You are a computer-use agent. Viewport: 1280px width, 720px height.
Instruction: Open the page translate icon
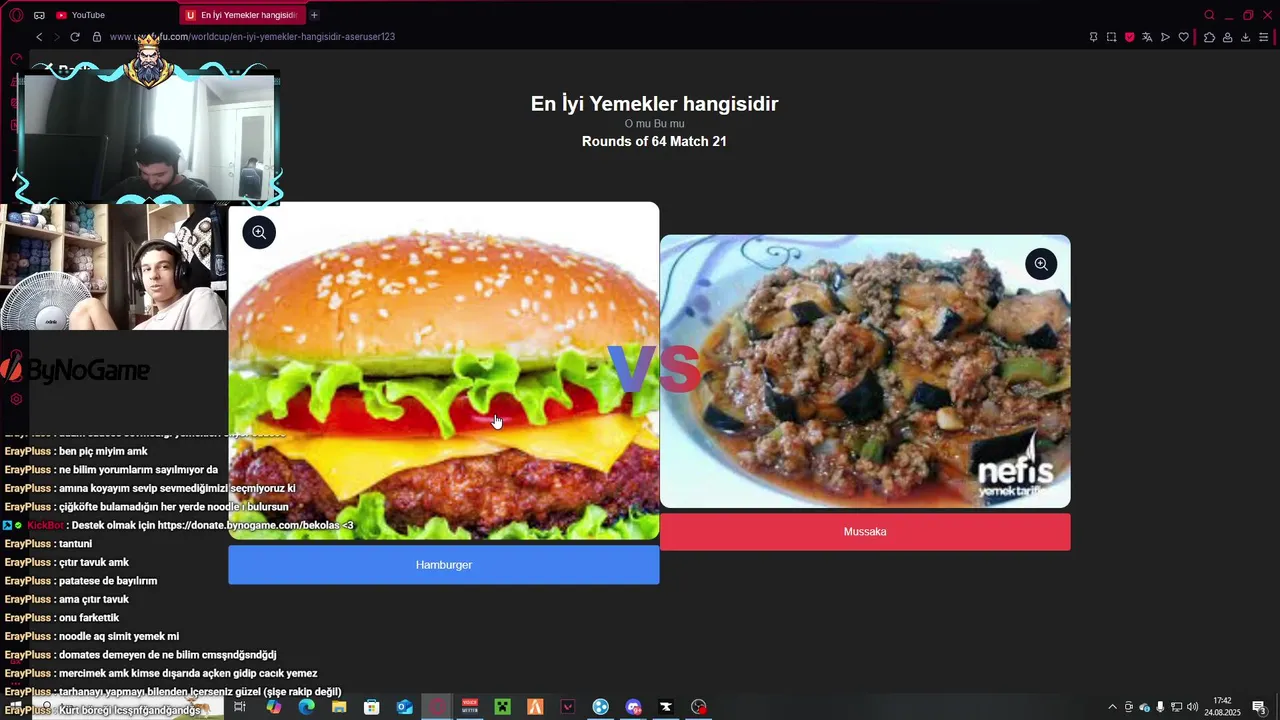coord(1147,37)
